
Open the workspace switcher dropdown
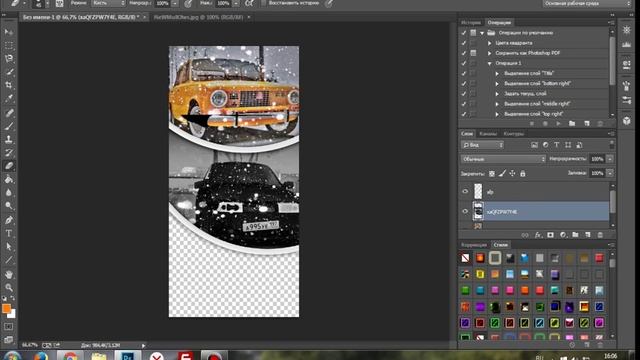pos(587,3)
